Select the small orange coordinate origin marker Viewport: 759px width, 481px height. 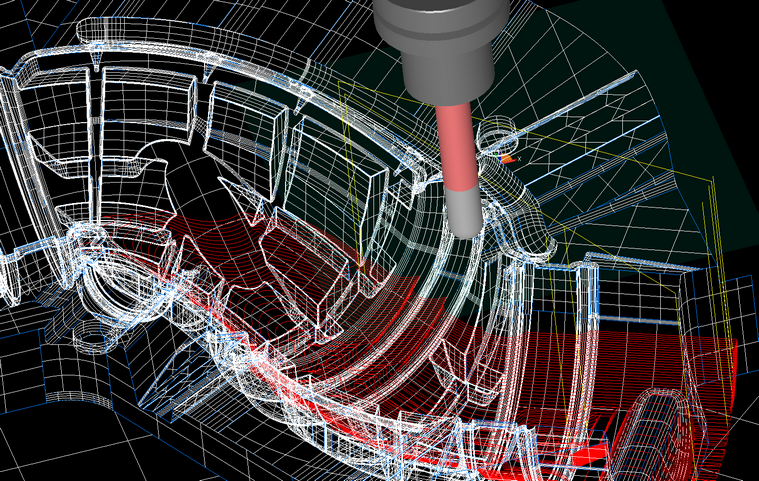tap(506, 159)
